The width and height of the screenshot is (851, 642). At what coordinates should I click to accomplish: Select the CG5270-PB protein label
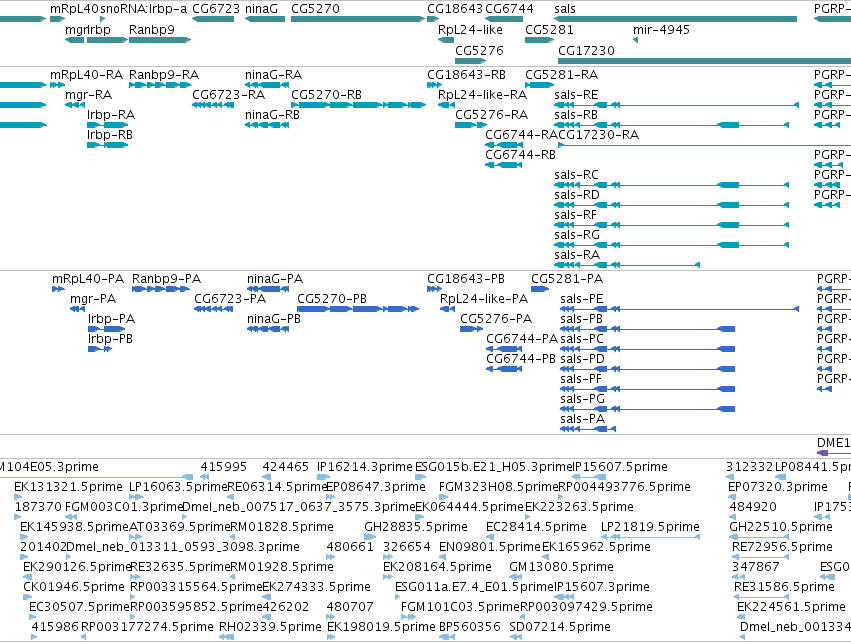[332, 299]
